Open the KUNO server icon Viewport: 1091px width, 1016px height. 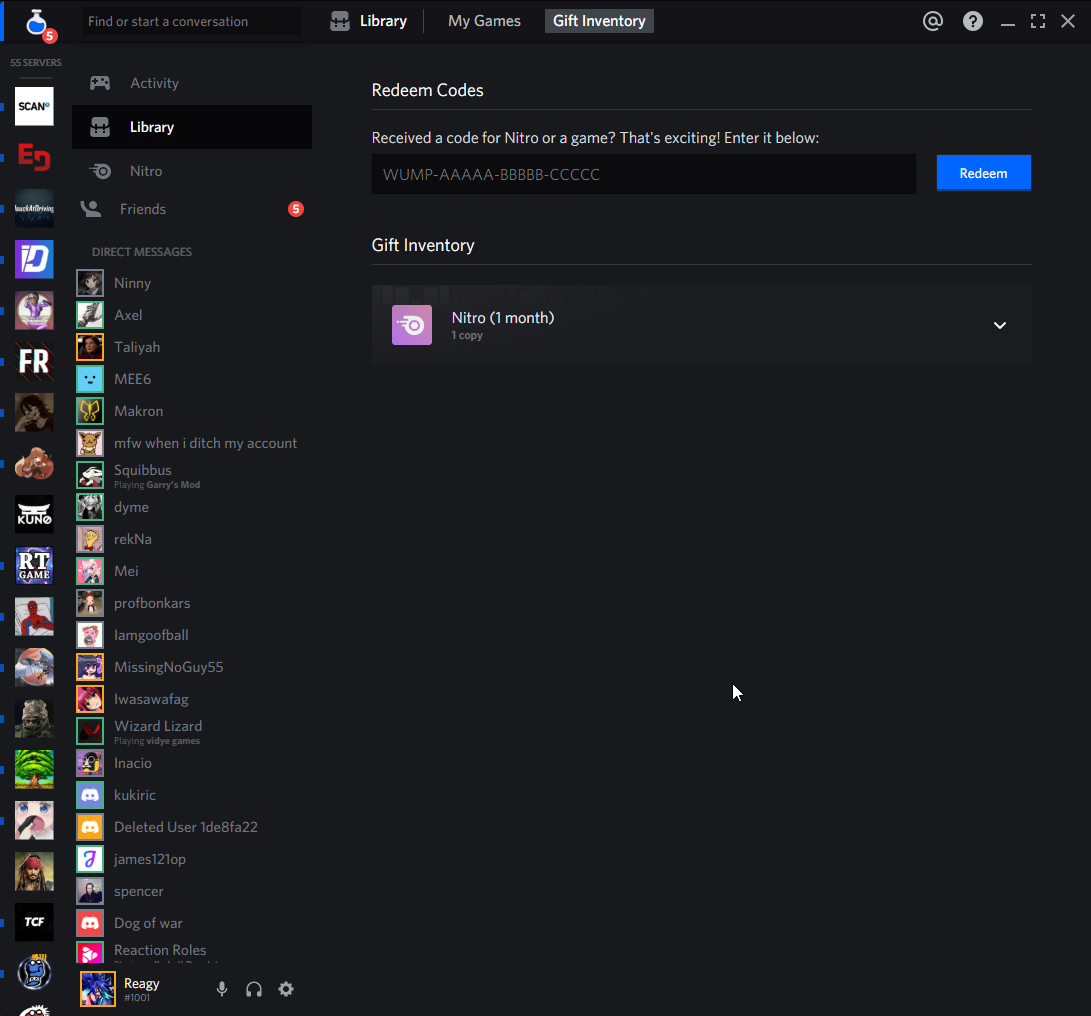pos(34,514)
